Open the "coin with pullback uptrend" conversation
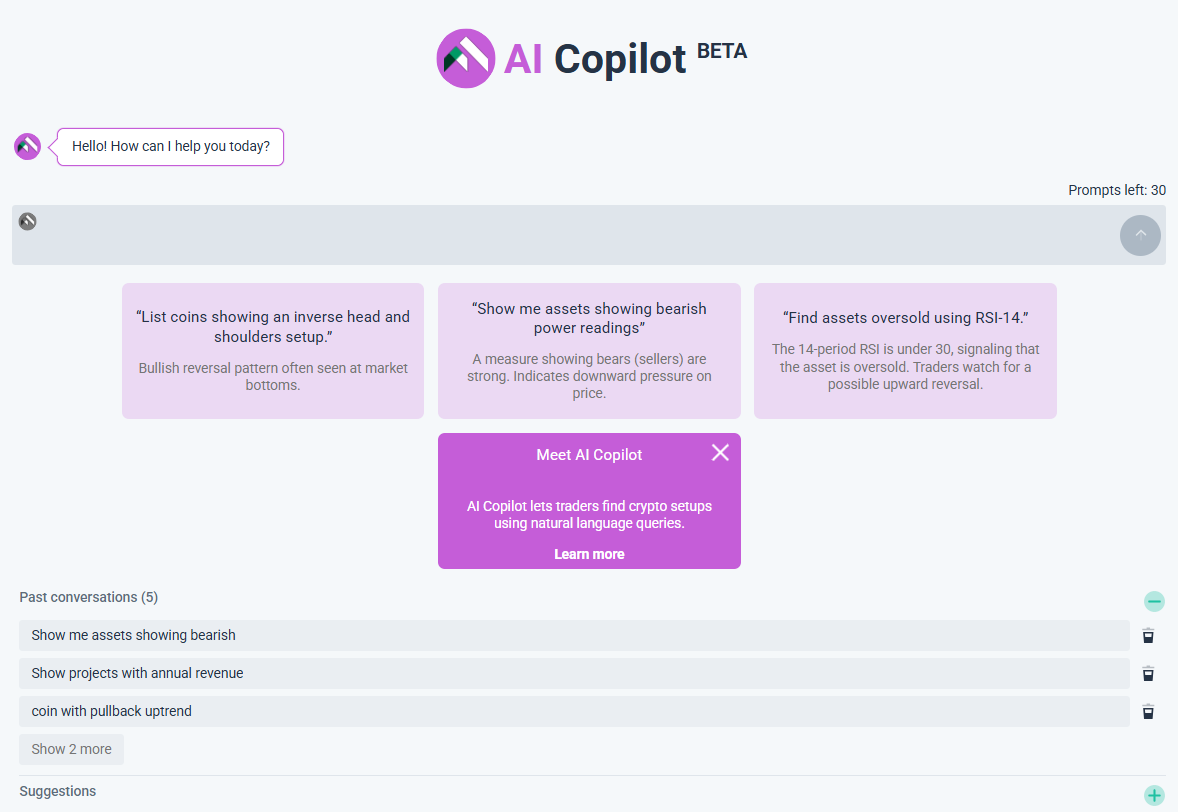1178x812 pixels. [574, 711]
